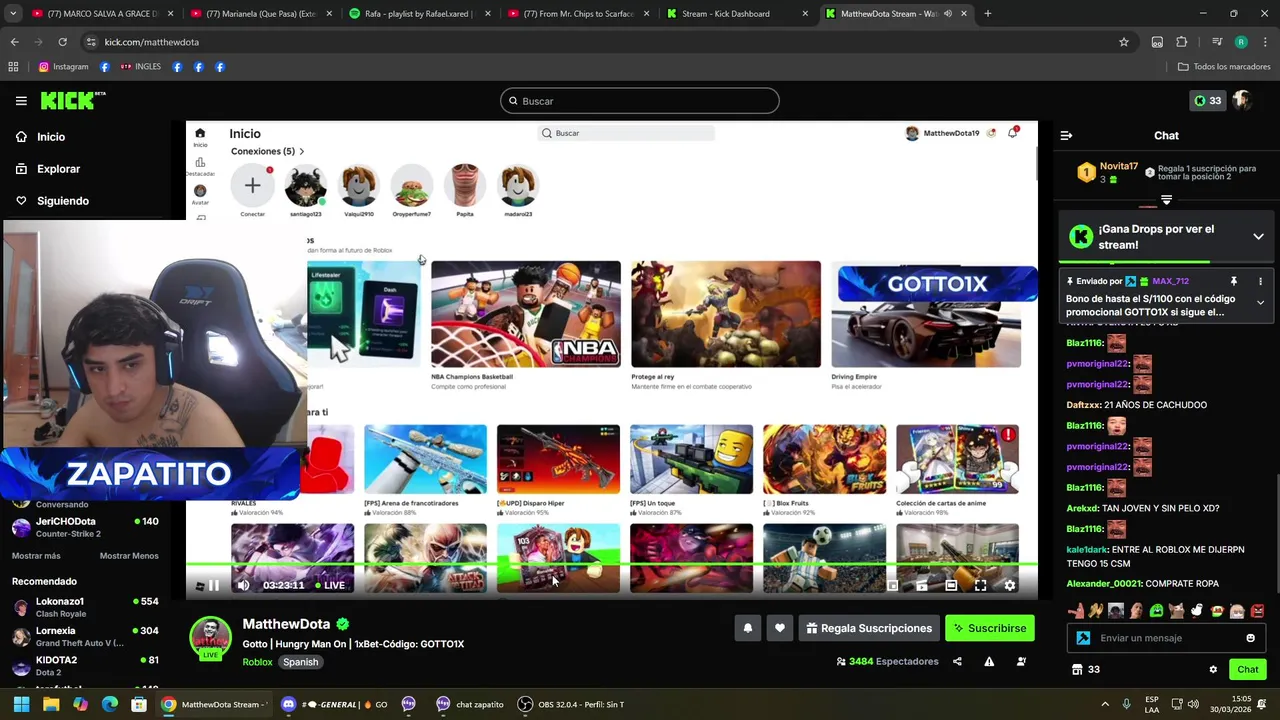The height and width of the screenshot is (720, 1280).
Task: Open the player settings gear
Action: click(1010, 586)
